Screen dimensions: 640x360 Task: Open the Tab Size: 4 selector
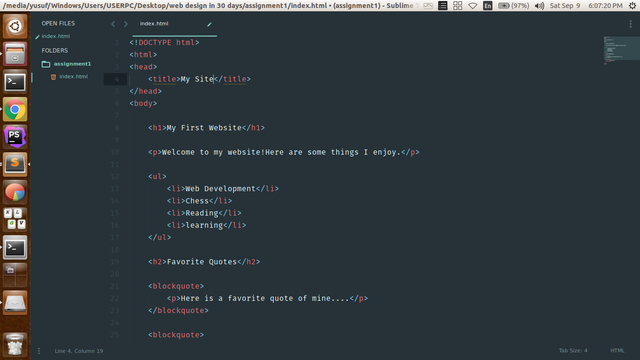click(573, 351)
